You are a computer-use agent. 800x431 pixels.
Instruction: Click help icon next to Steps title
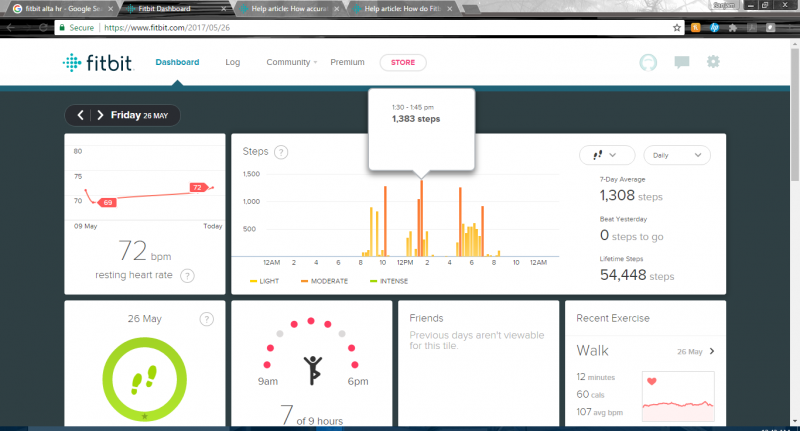pos(282,152)
